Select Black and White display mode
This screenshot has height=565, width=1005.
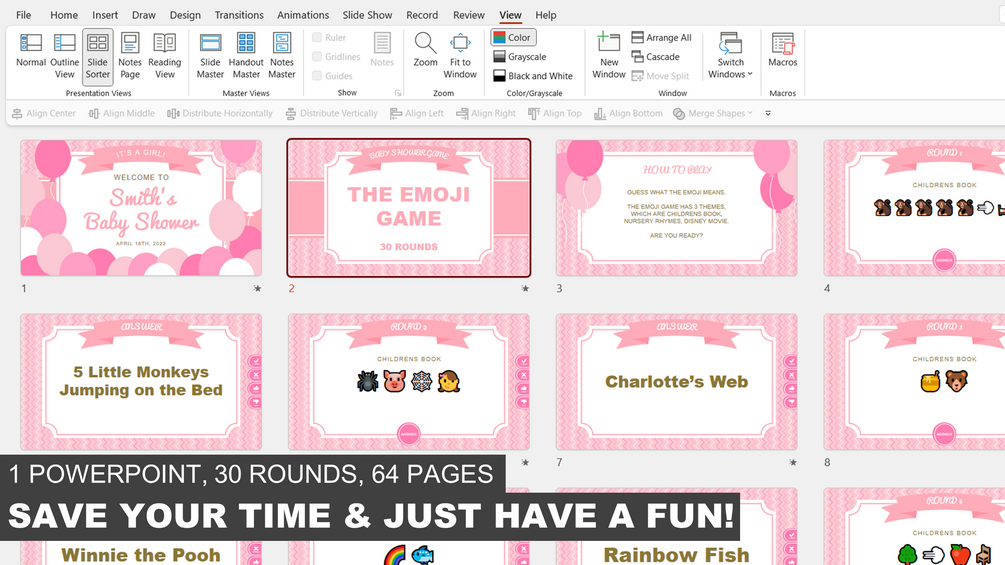533,76
